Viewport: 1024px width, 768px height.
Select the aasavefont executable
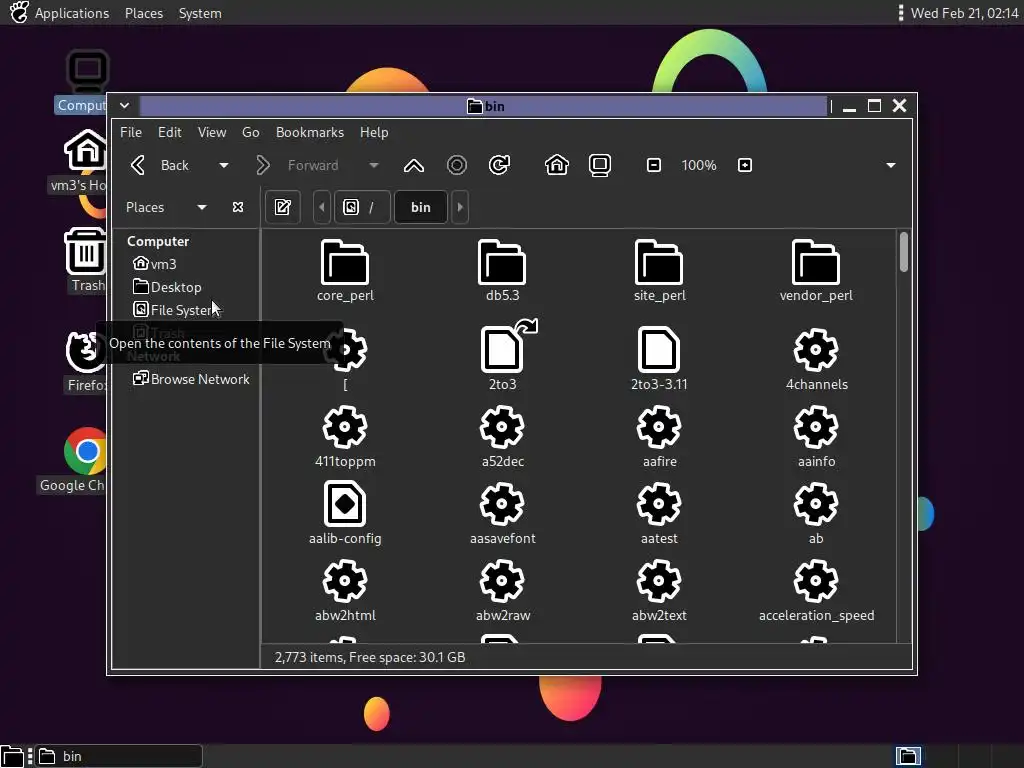coord(502,513)
